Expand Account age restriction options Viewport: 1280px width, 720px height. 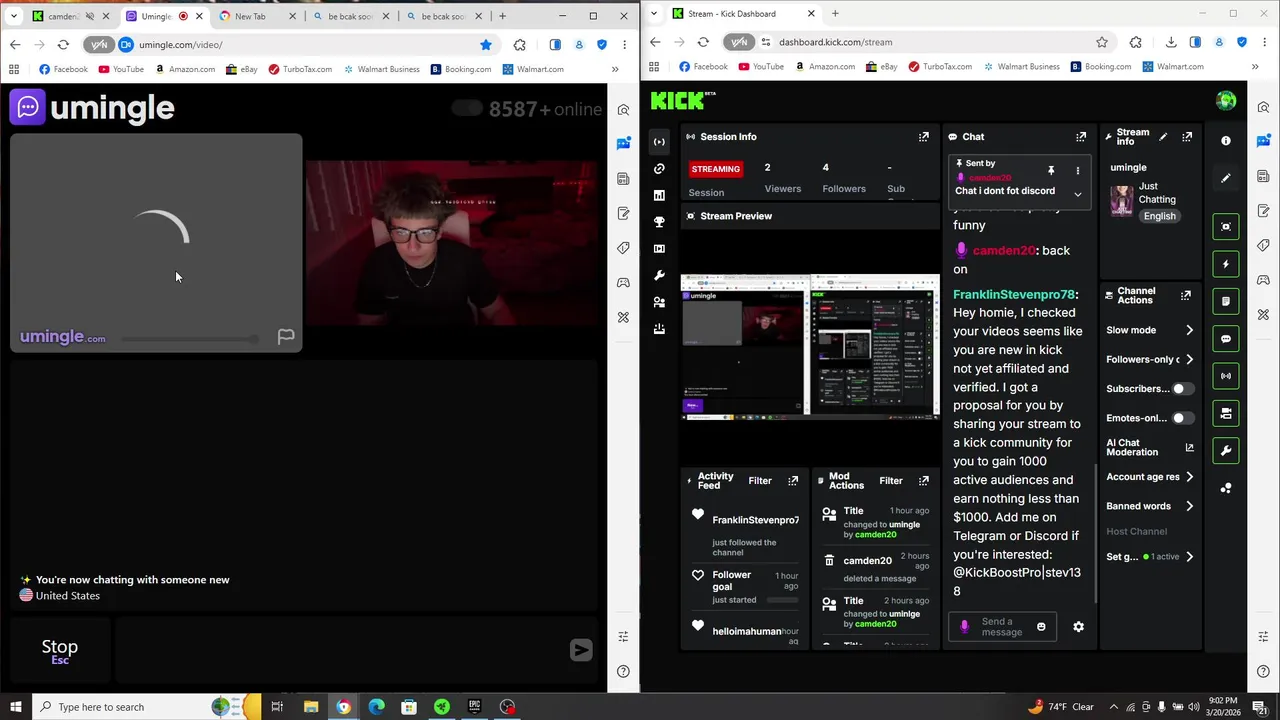[x=1189, y=477]
